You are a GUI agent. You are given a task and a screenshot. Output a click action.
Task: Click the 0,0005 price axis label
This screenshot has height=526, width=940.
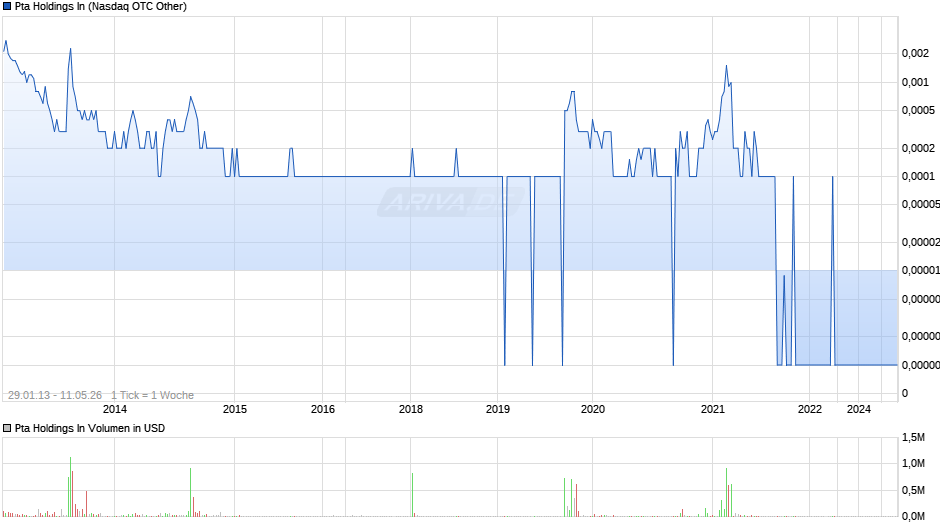(x=918, y=110)
